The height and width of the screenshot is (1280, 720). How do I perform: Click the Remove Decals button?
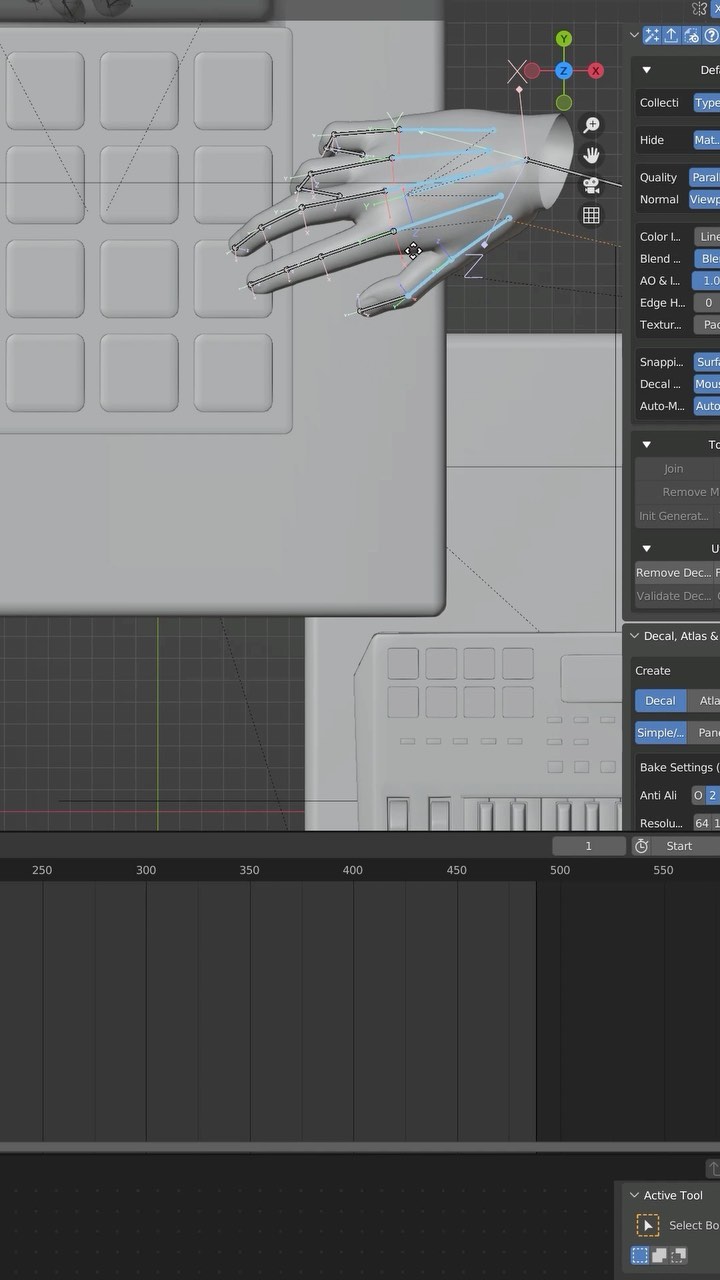click(x=674, y=573)
